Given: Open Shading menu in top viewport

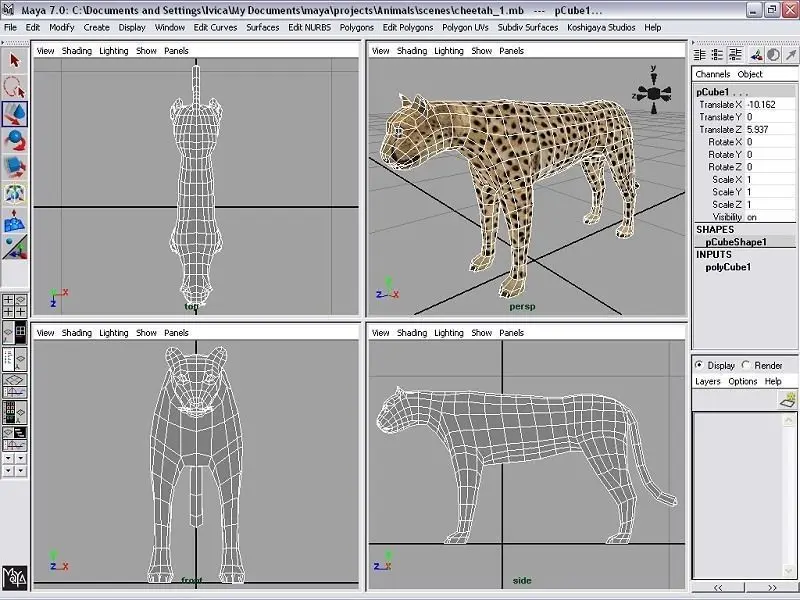Looking at the screenshot, I should (77, 51).
